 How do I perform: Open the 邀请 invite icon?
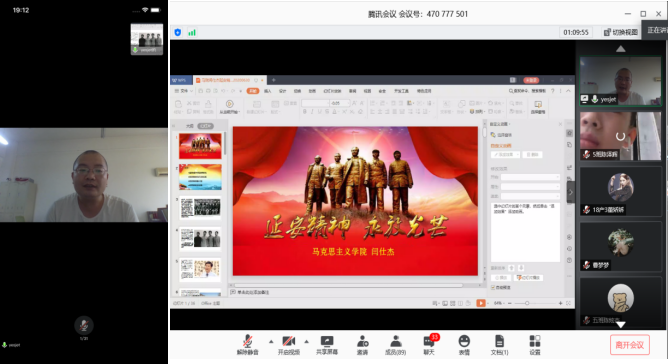[363, 345]
